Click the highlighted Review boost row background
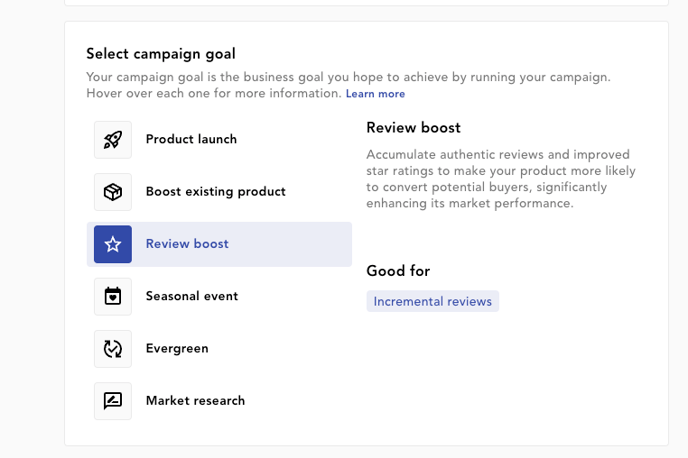The height and width of the screenshot is (458, 688). [219, 244]
